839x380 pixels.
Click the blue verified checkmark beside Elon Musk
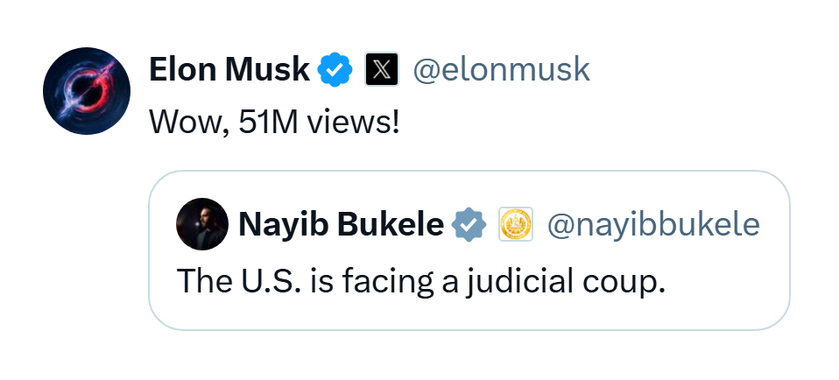335,70
